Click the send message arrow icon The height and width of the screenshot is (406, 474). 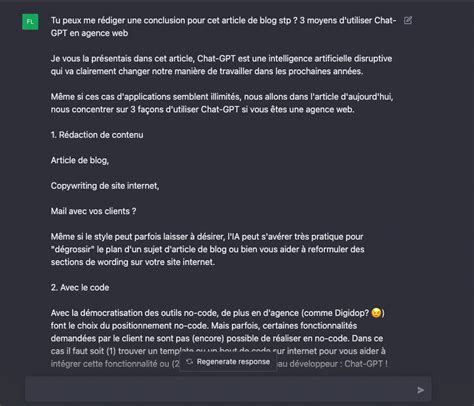coord(421,390)
